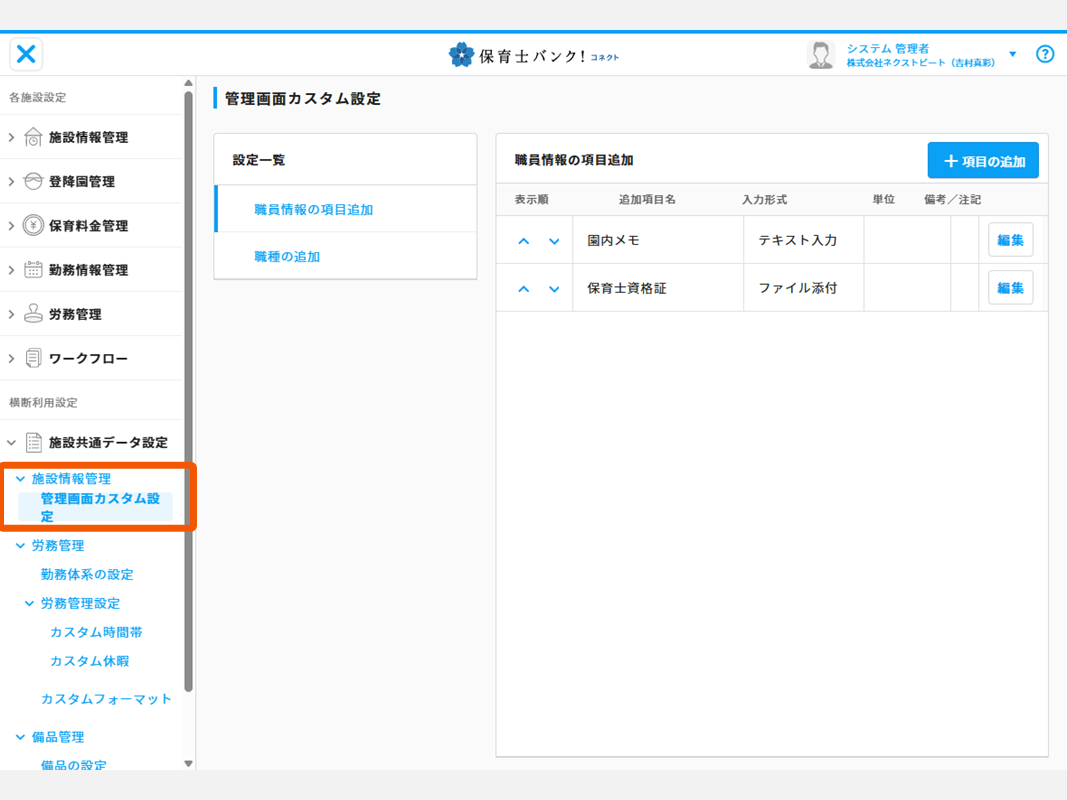Select 職員情報の項目追加 in settings list
Image resolution: width=1067 pixels, height=800 pixels.
click(313, 210)
